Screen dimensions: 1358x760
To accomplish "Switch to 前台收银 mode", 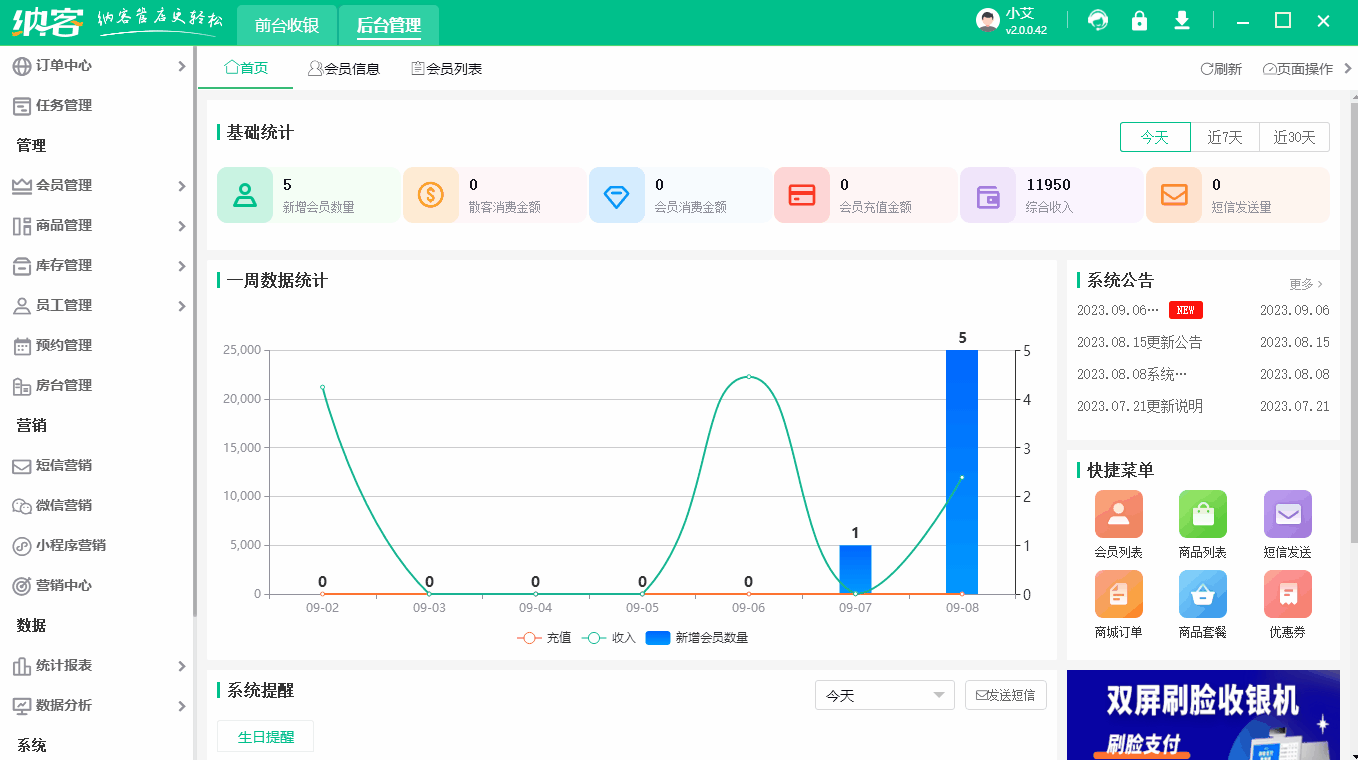I will 286,25.
